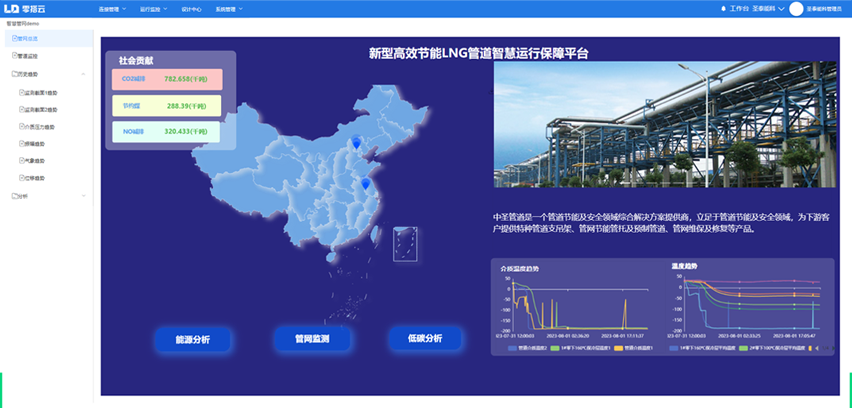Click the LNG pipeline facility photo

[x=661, y=127]
